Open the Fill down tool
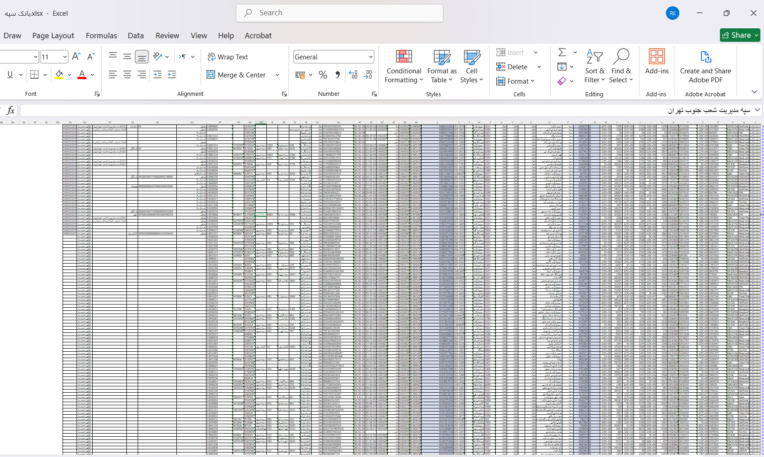This screenshot has height=457, width=764. click(562, 67)
